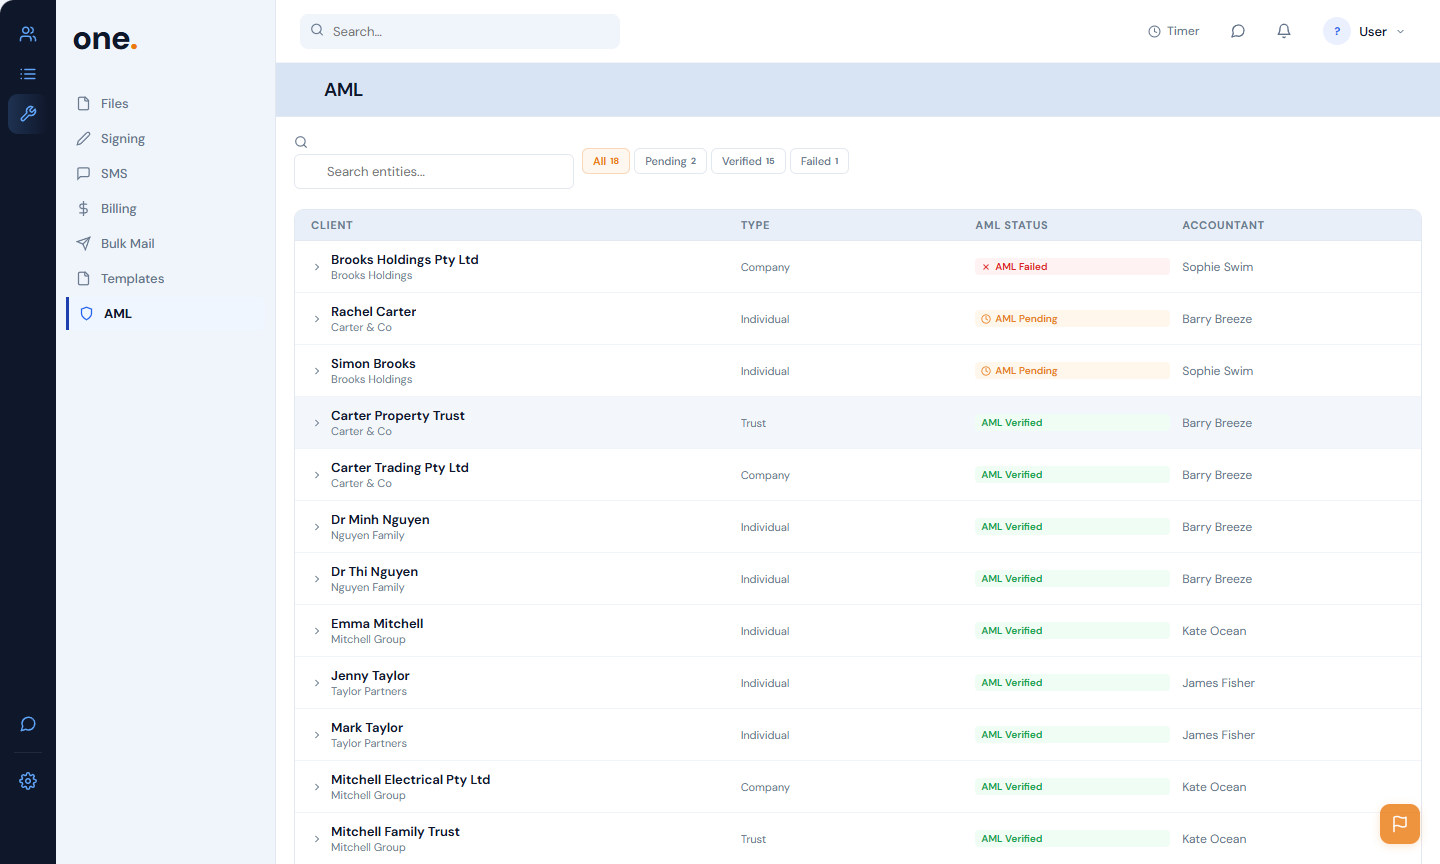Viewport: 1440px width, 864px height.
Task: Click James Fisher in the Jenny Taylor row
Action: (x=1218, y=683)
